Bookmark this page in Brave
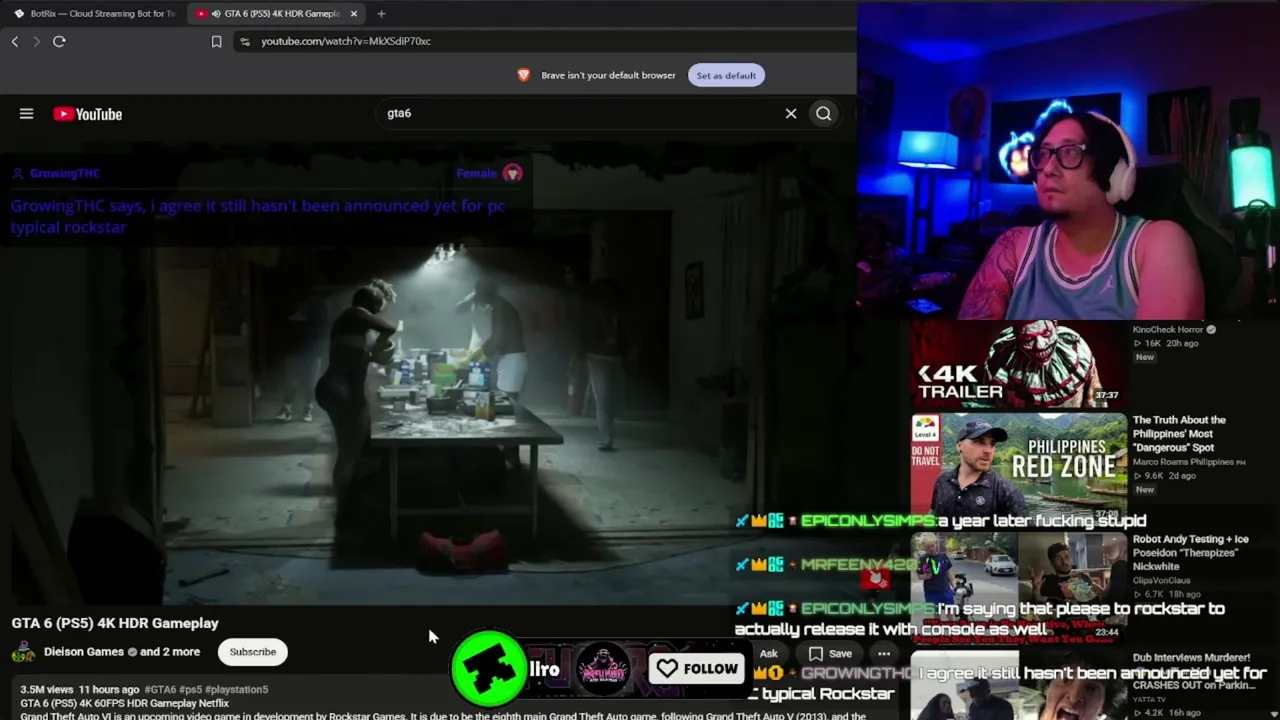 [216, 41]
